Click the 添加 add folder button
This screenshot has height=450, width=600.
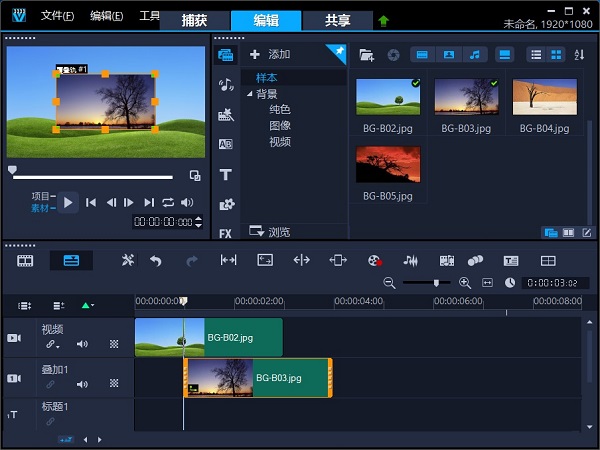(269, 54)
